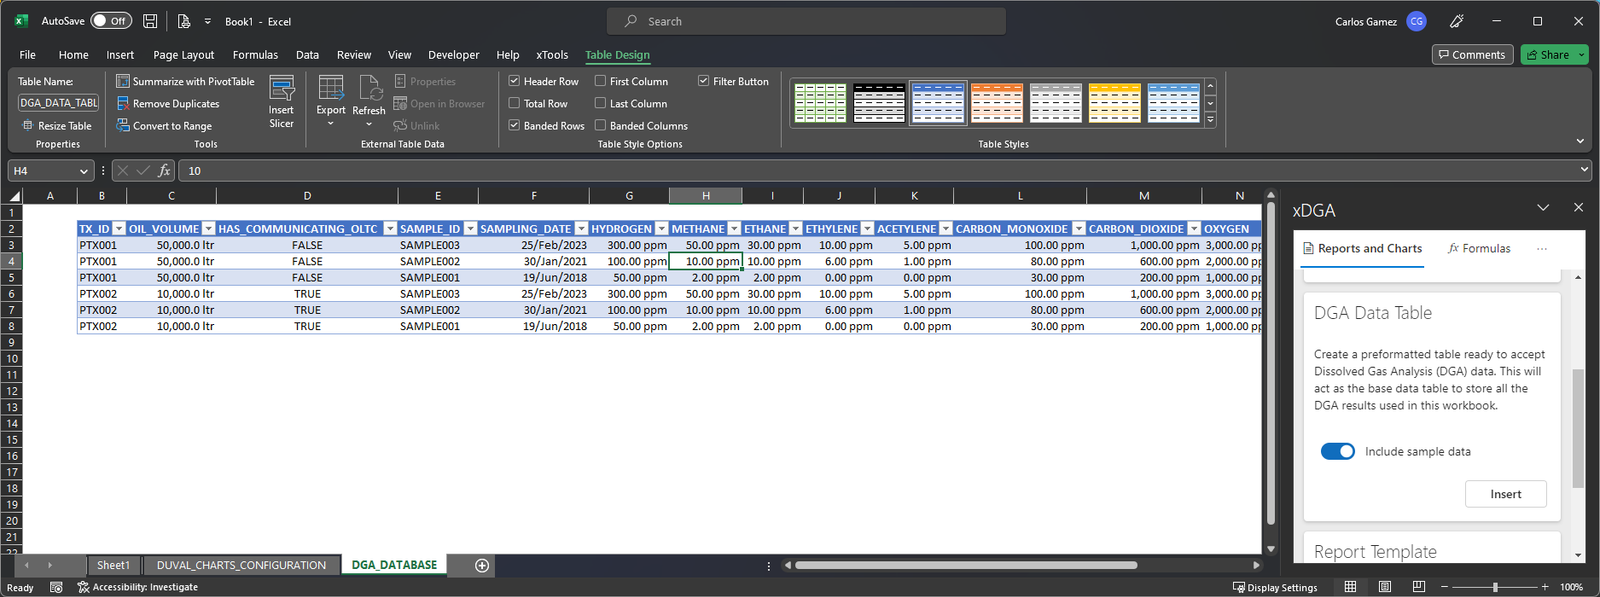Uncheck the Banded Rows checkbox
The height and width of the screenshot is (597, 1600).
(514, 126)
